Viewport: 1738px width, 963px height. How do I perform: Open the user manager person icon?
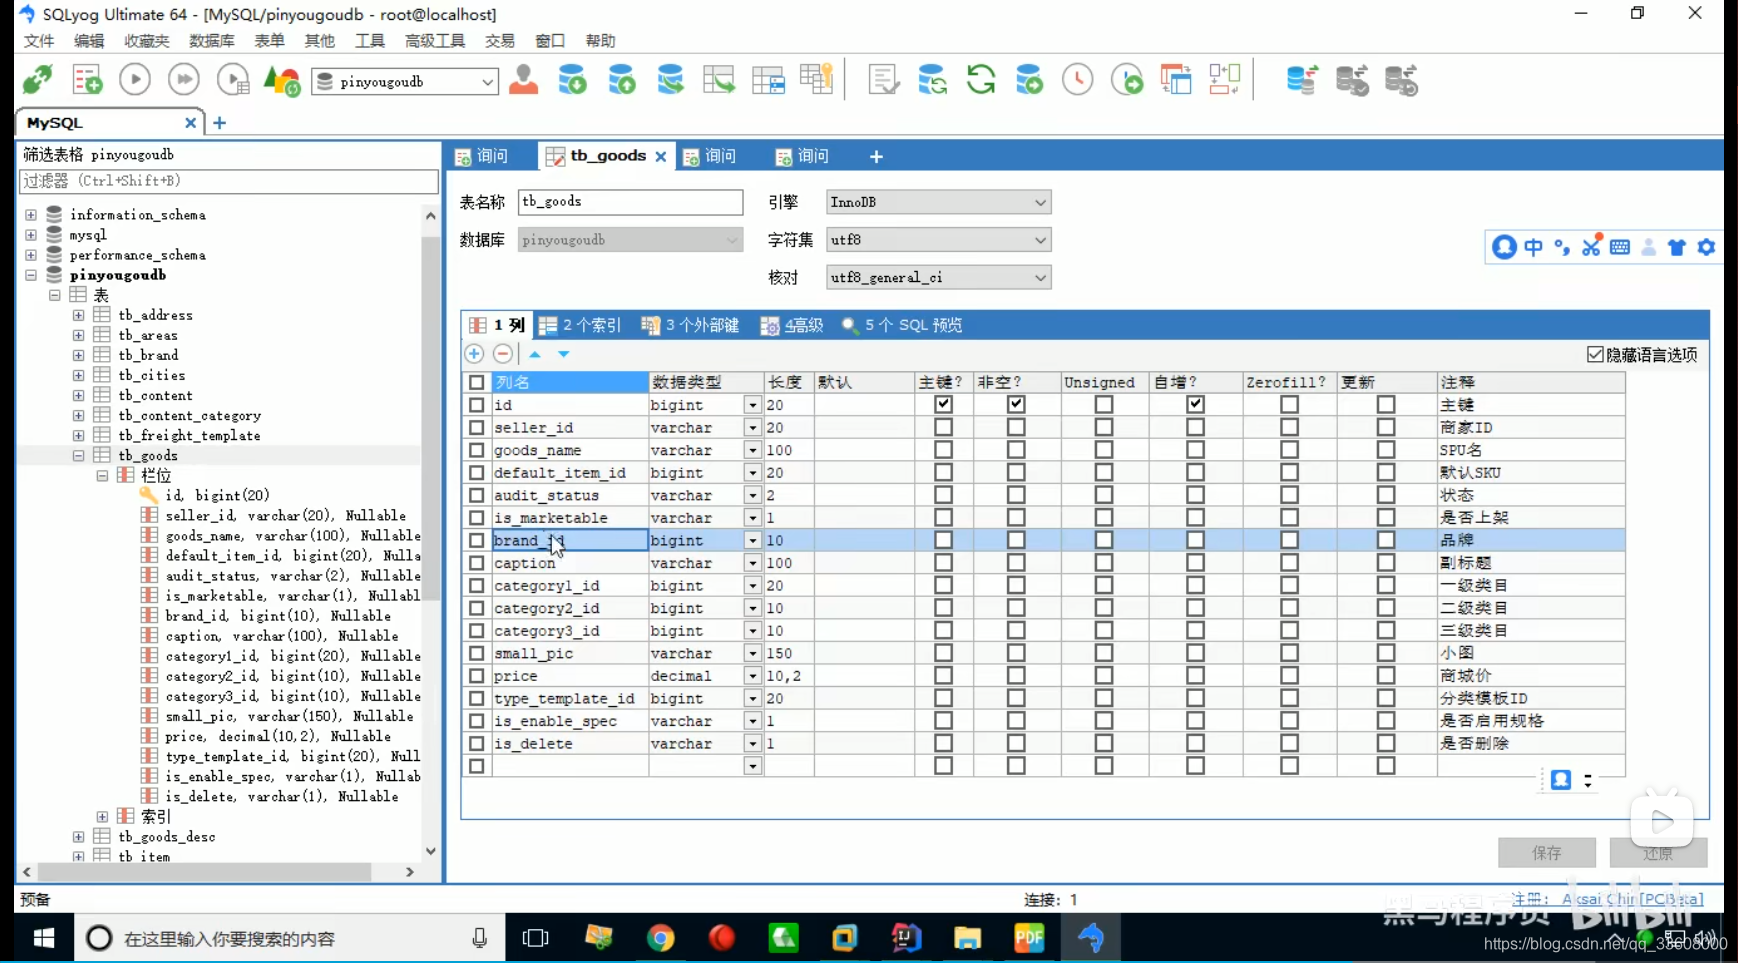tap(523, 80)
